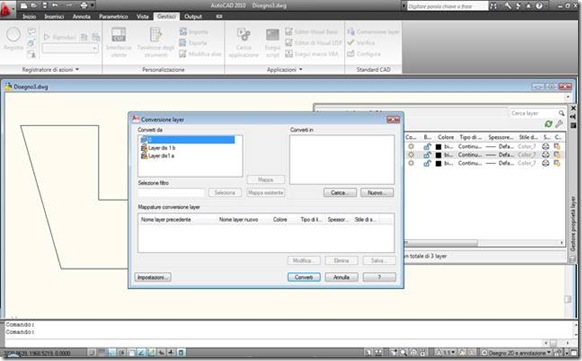Toggle the padlock in bottom layer row
582x361 pixels.
pyautogui.click(x=428, y=163)
